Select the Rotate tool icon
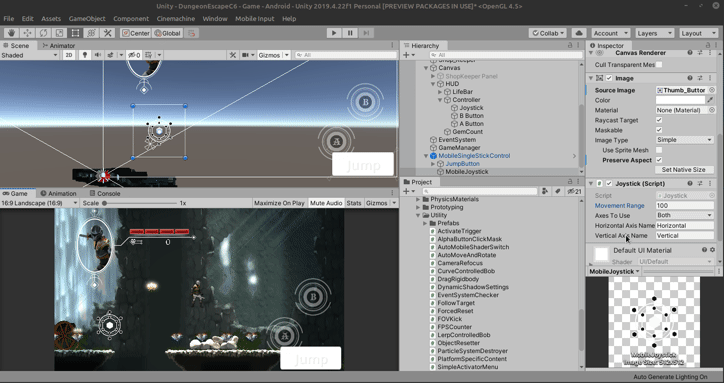The height and width of the screenshot is (383, 724). pos(43,33)
